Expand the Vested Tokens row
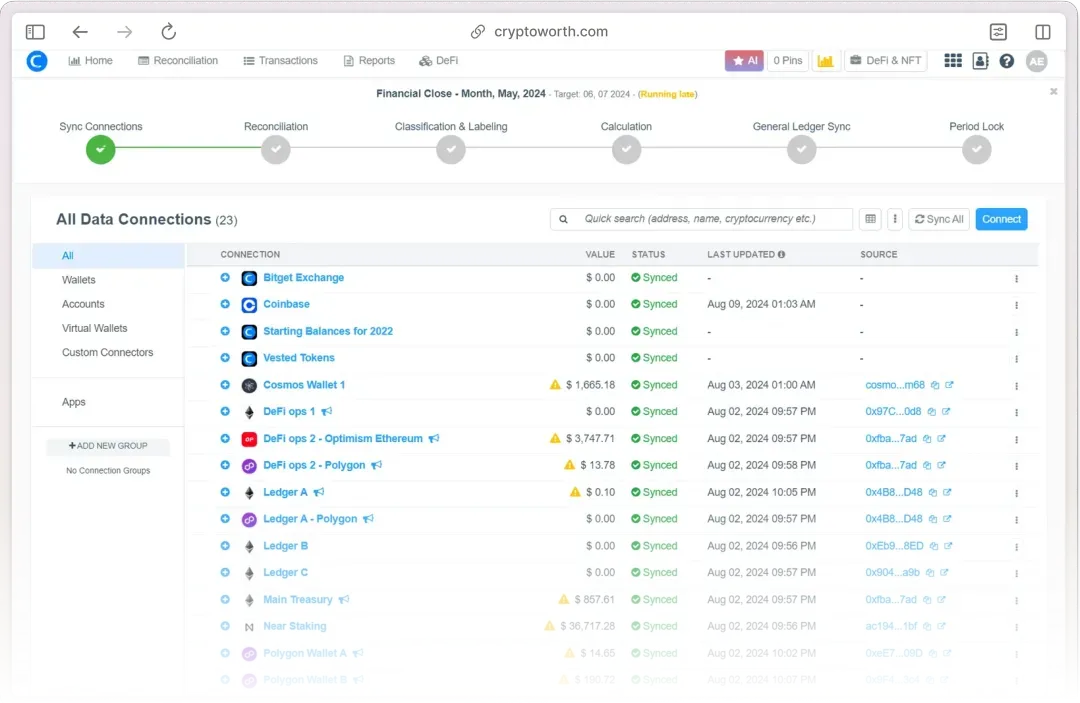This screenshot has width=1080, height=703. pyautogui.click(x=225, y=357)
